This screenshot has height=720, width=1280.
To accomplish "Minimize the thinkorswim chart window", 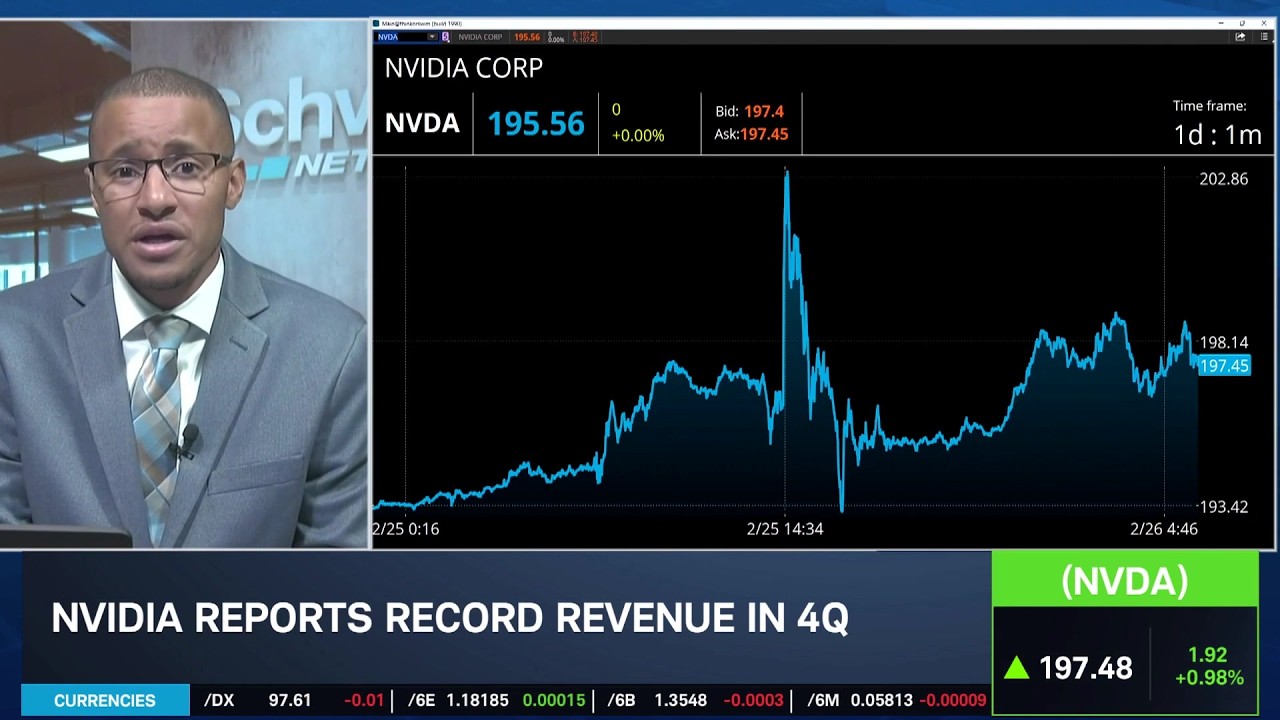I will (1221, 23).
